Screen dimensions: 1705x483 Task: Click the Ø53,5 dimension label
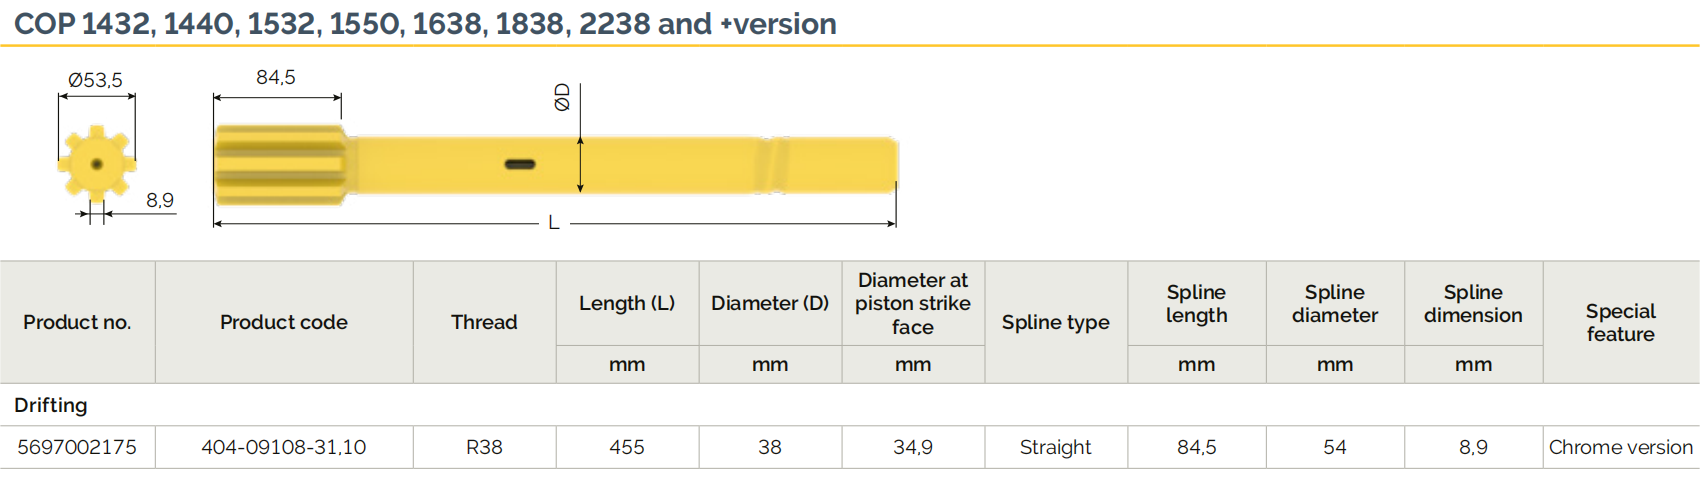pyautogui.click(x=95, y=80)
